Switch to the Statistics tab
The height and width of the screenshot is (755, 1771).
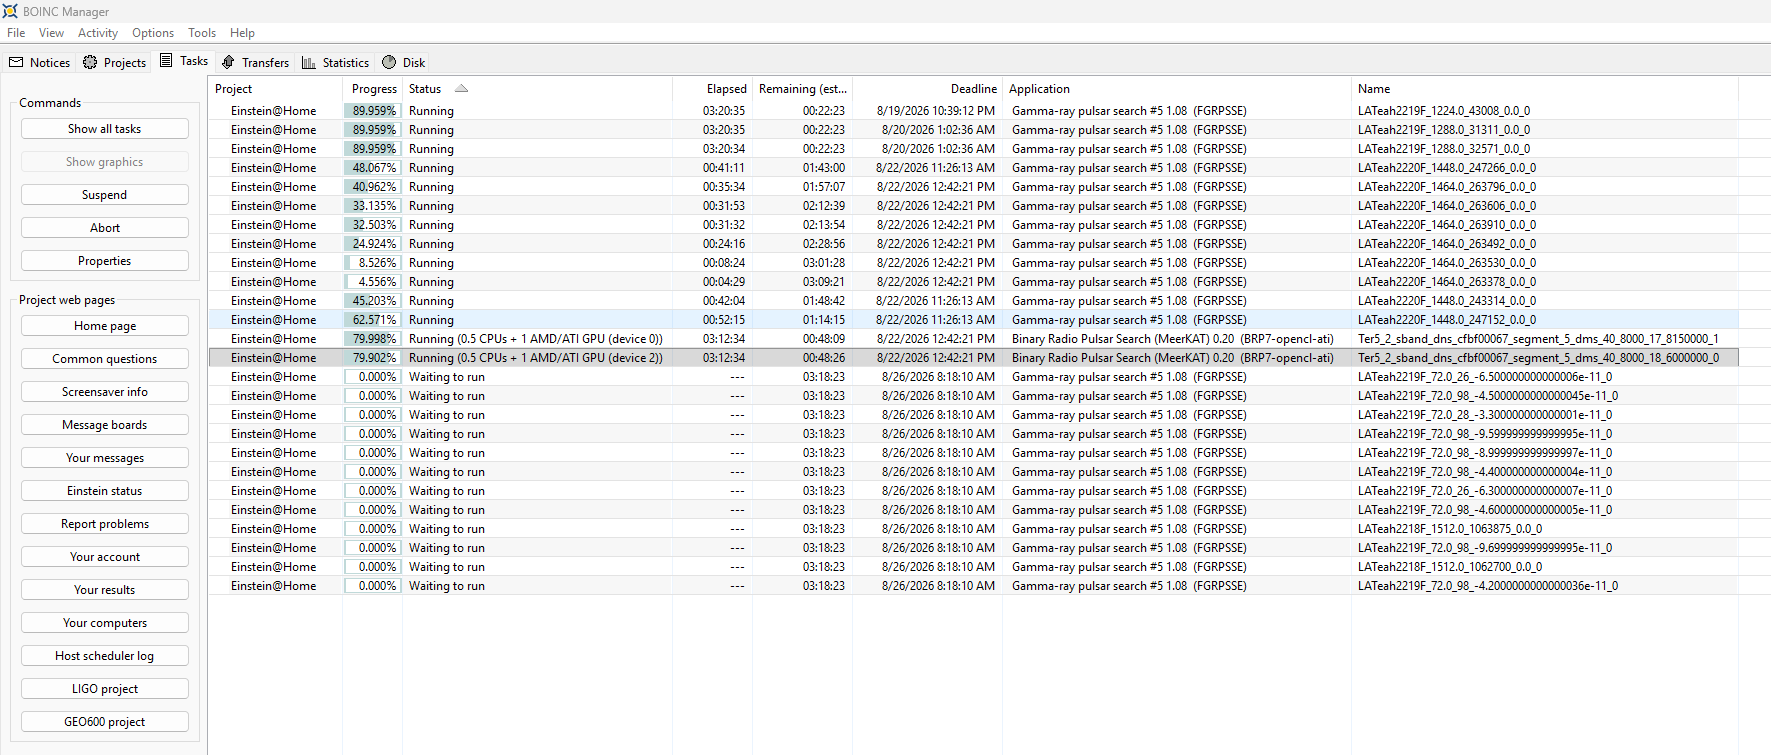click(336, 62)
